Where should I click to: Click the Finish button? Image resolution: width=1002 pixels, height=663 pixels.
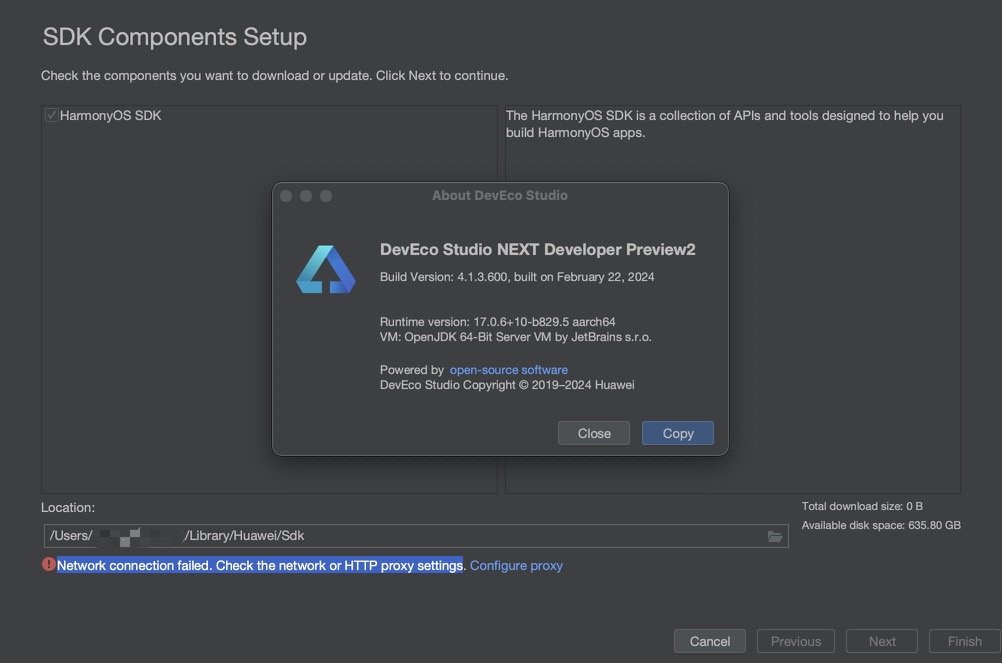coord(964,641)
